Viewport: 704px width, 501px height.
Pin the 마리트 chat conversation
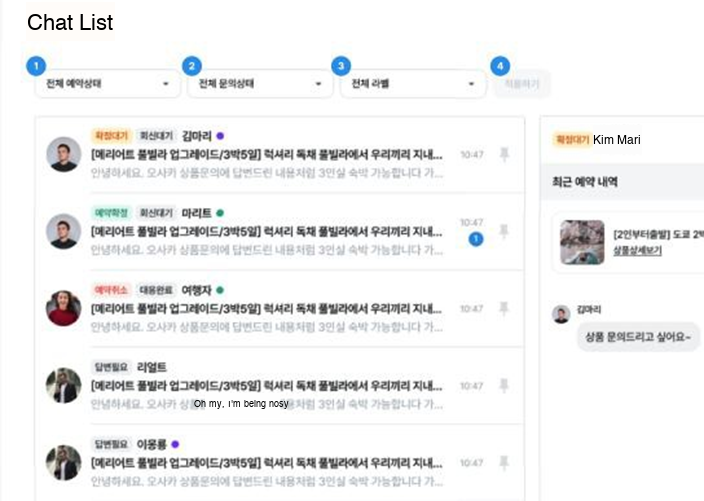click(504, 231)
